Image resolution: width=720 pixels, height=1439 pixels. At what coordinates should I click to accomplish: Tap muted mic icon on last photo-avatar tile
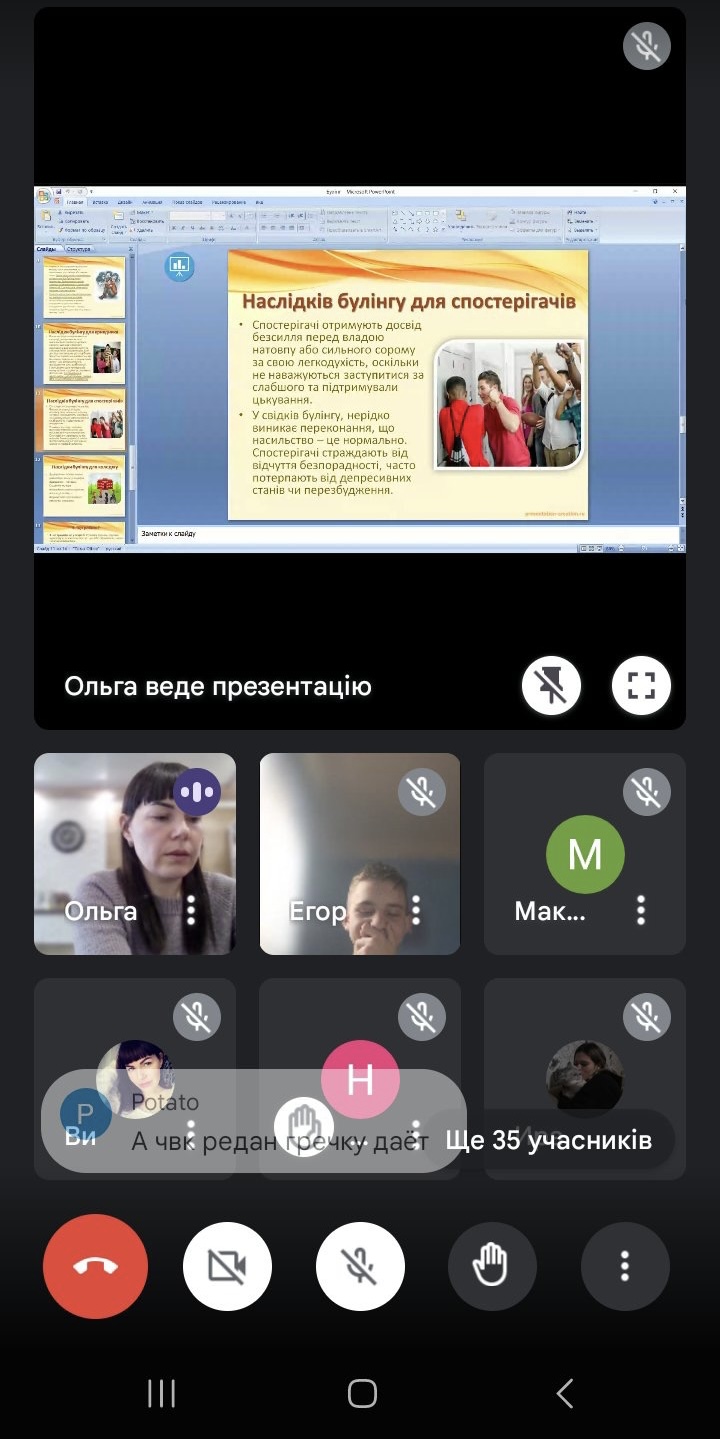tap(646, 1017)
